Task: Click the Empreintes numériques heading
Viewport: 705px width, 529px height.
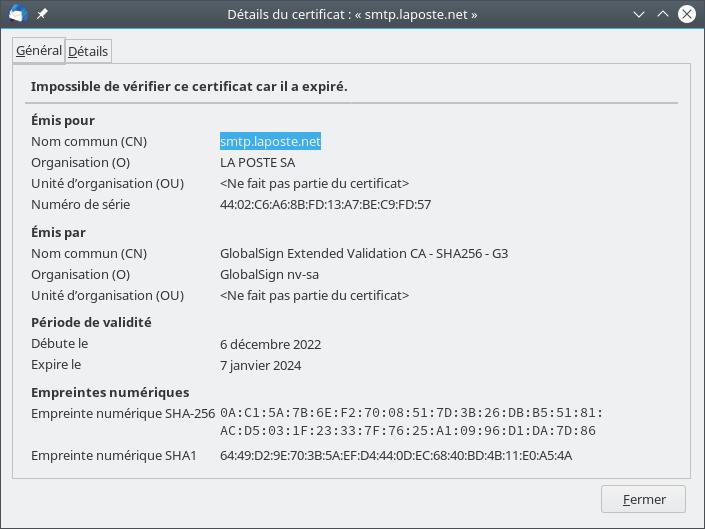Action: point(110,392)
